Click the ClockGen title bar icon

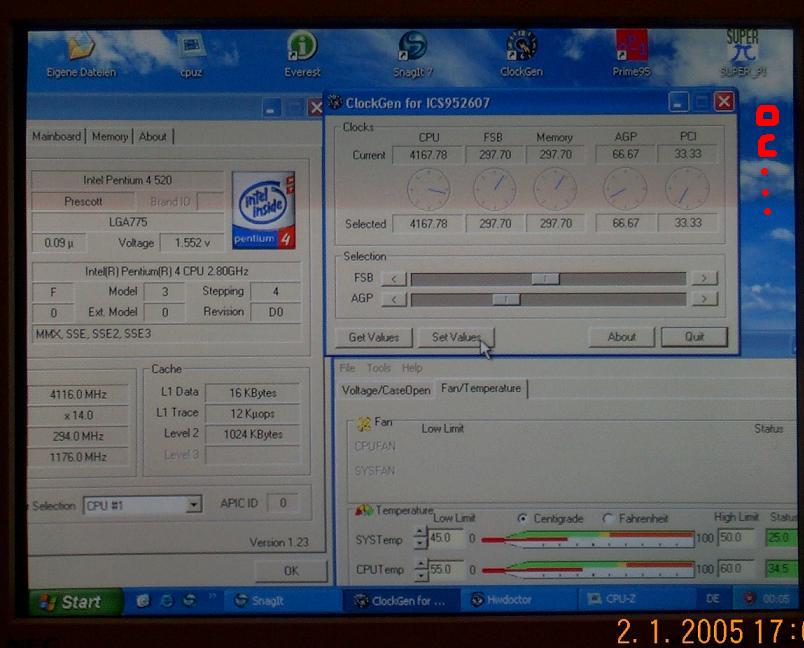(x=335, y=102)
